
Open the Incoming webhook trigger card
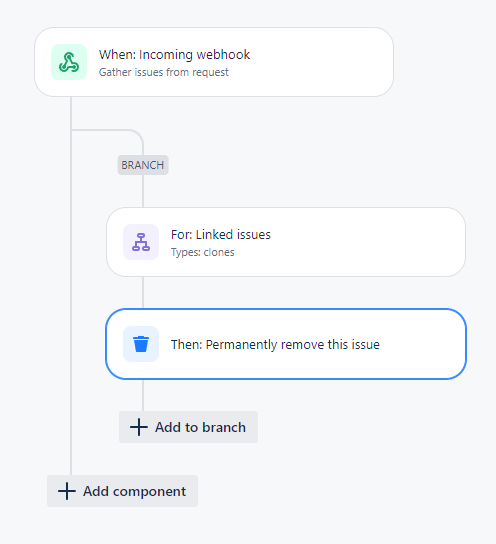(214, 62)
